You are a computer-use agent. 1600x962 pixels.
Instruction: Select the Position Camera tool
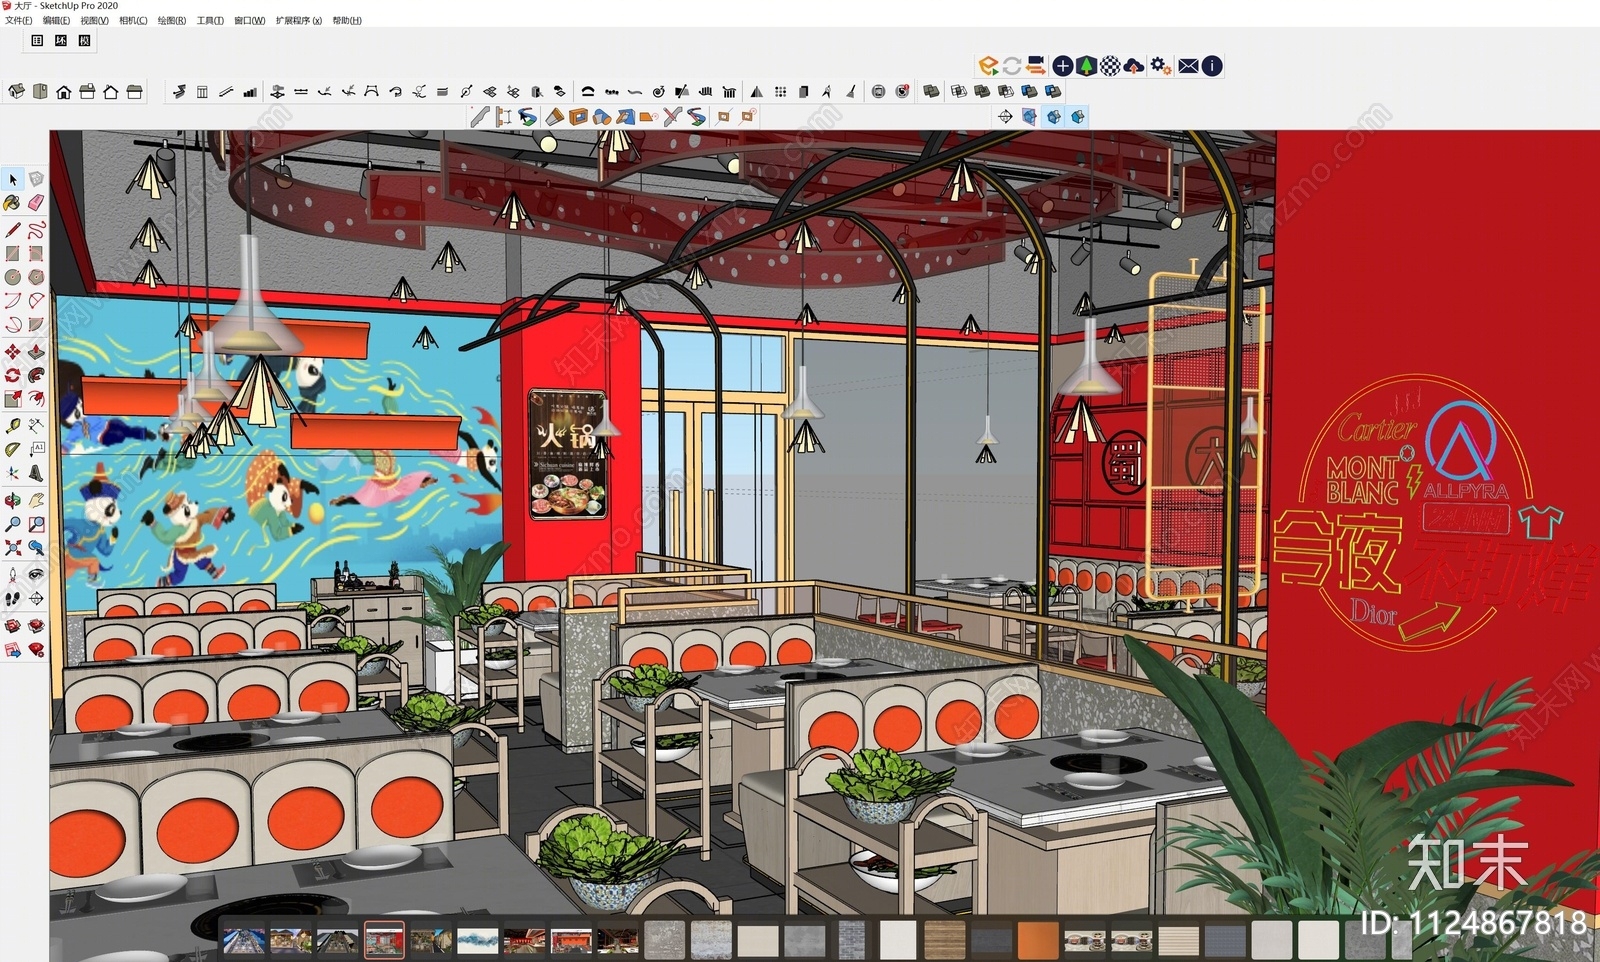[x=13, y=575]
